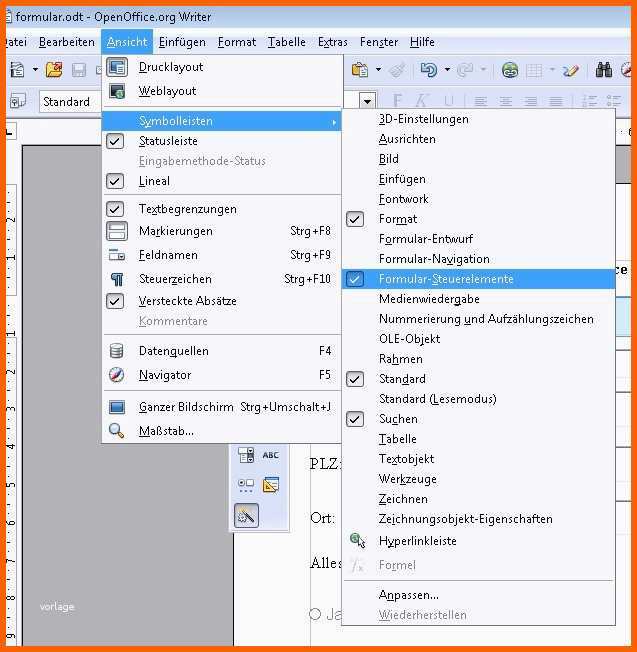Select Nummerierung und Aufzählungszeichen entry
The image size is (637, 652).
click(478, 319)
